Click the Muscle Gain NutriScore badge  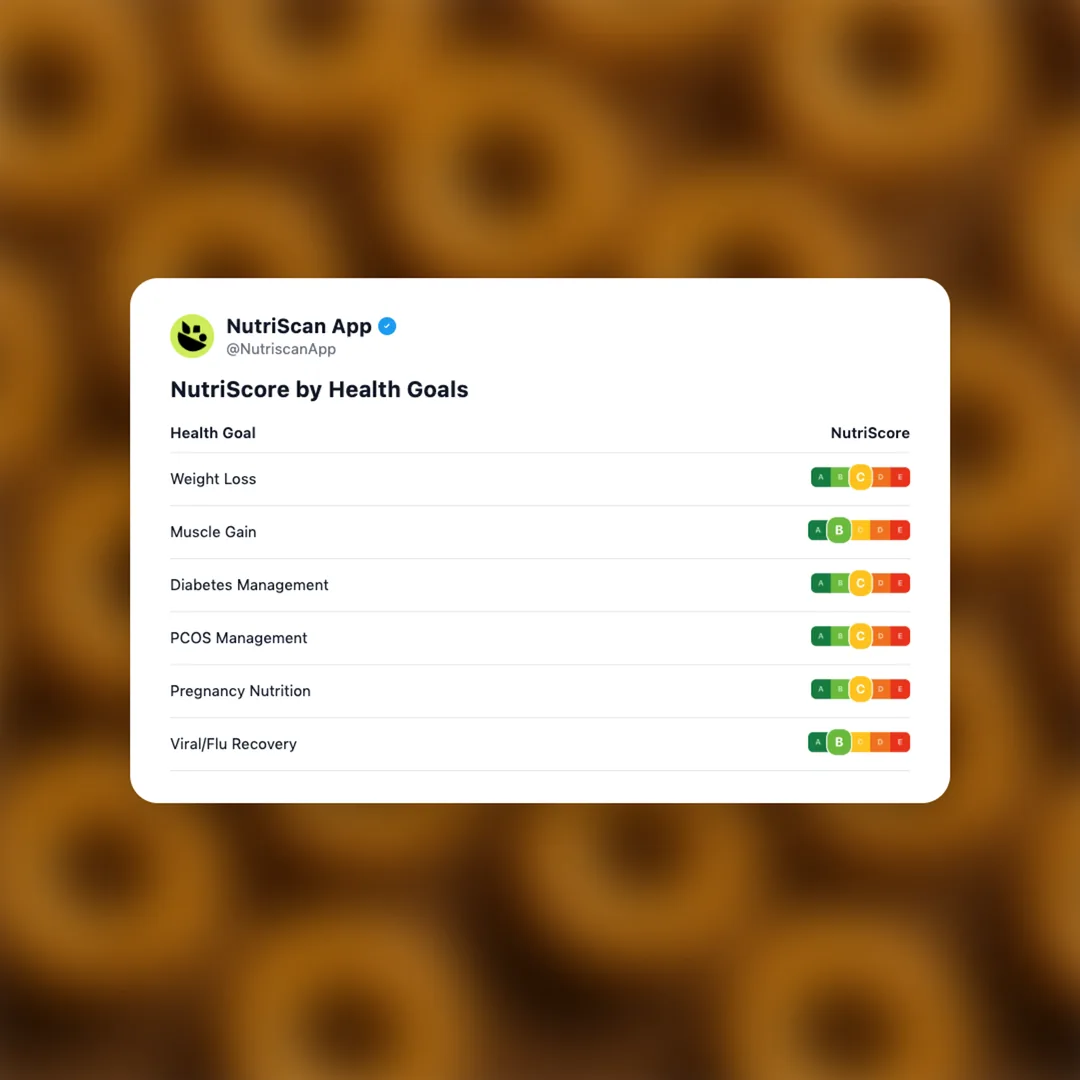[859, 531]
